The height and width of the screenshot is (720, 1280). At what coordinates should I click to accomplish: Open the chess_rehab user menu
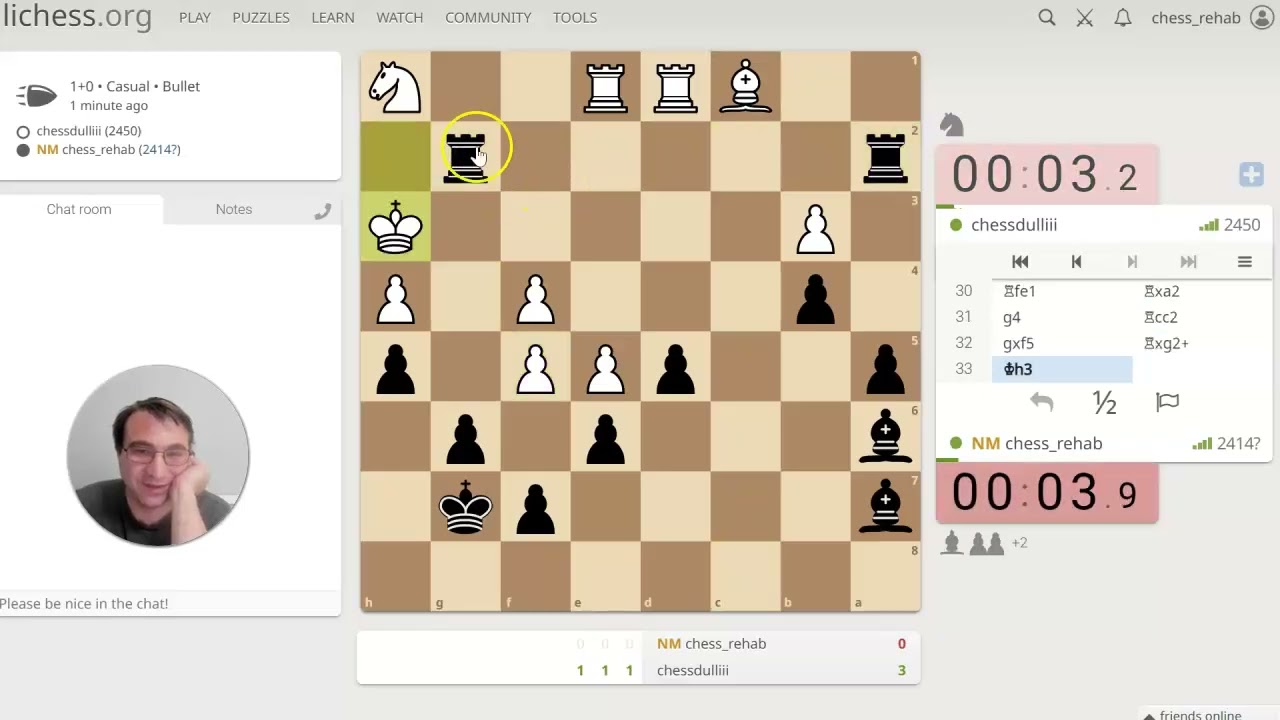(1212, 17)
